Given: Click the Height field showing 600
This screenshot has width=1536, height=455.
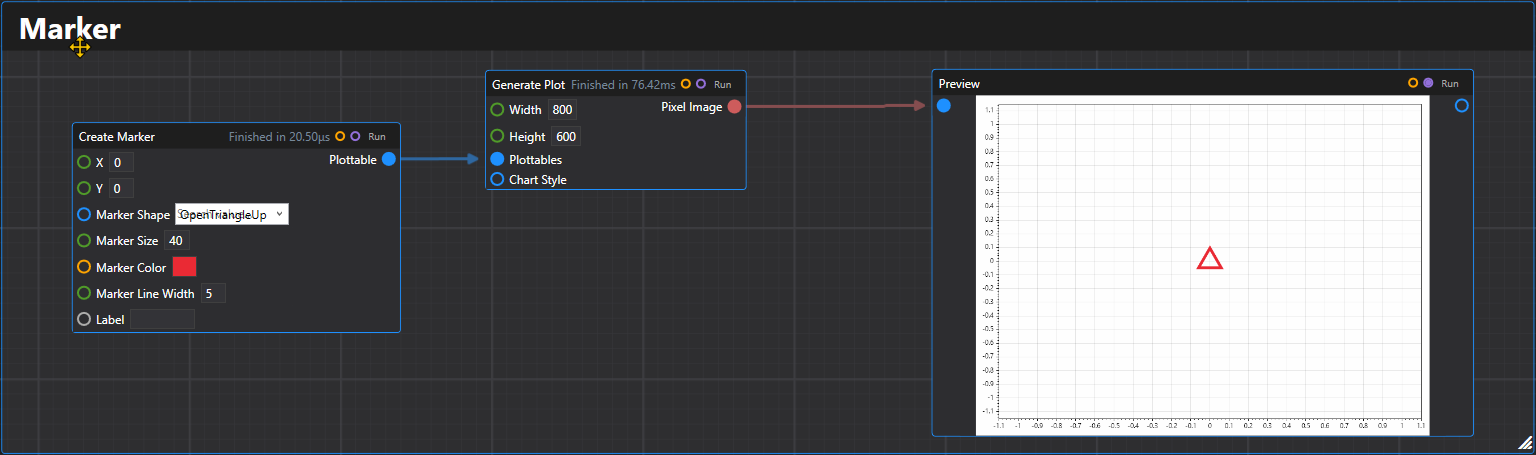Looking at the screenshot, I should point(565,136).
